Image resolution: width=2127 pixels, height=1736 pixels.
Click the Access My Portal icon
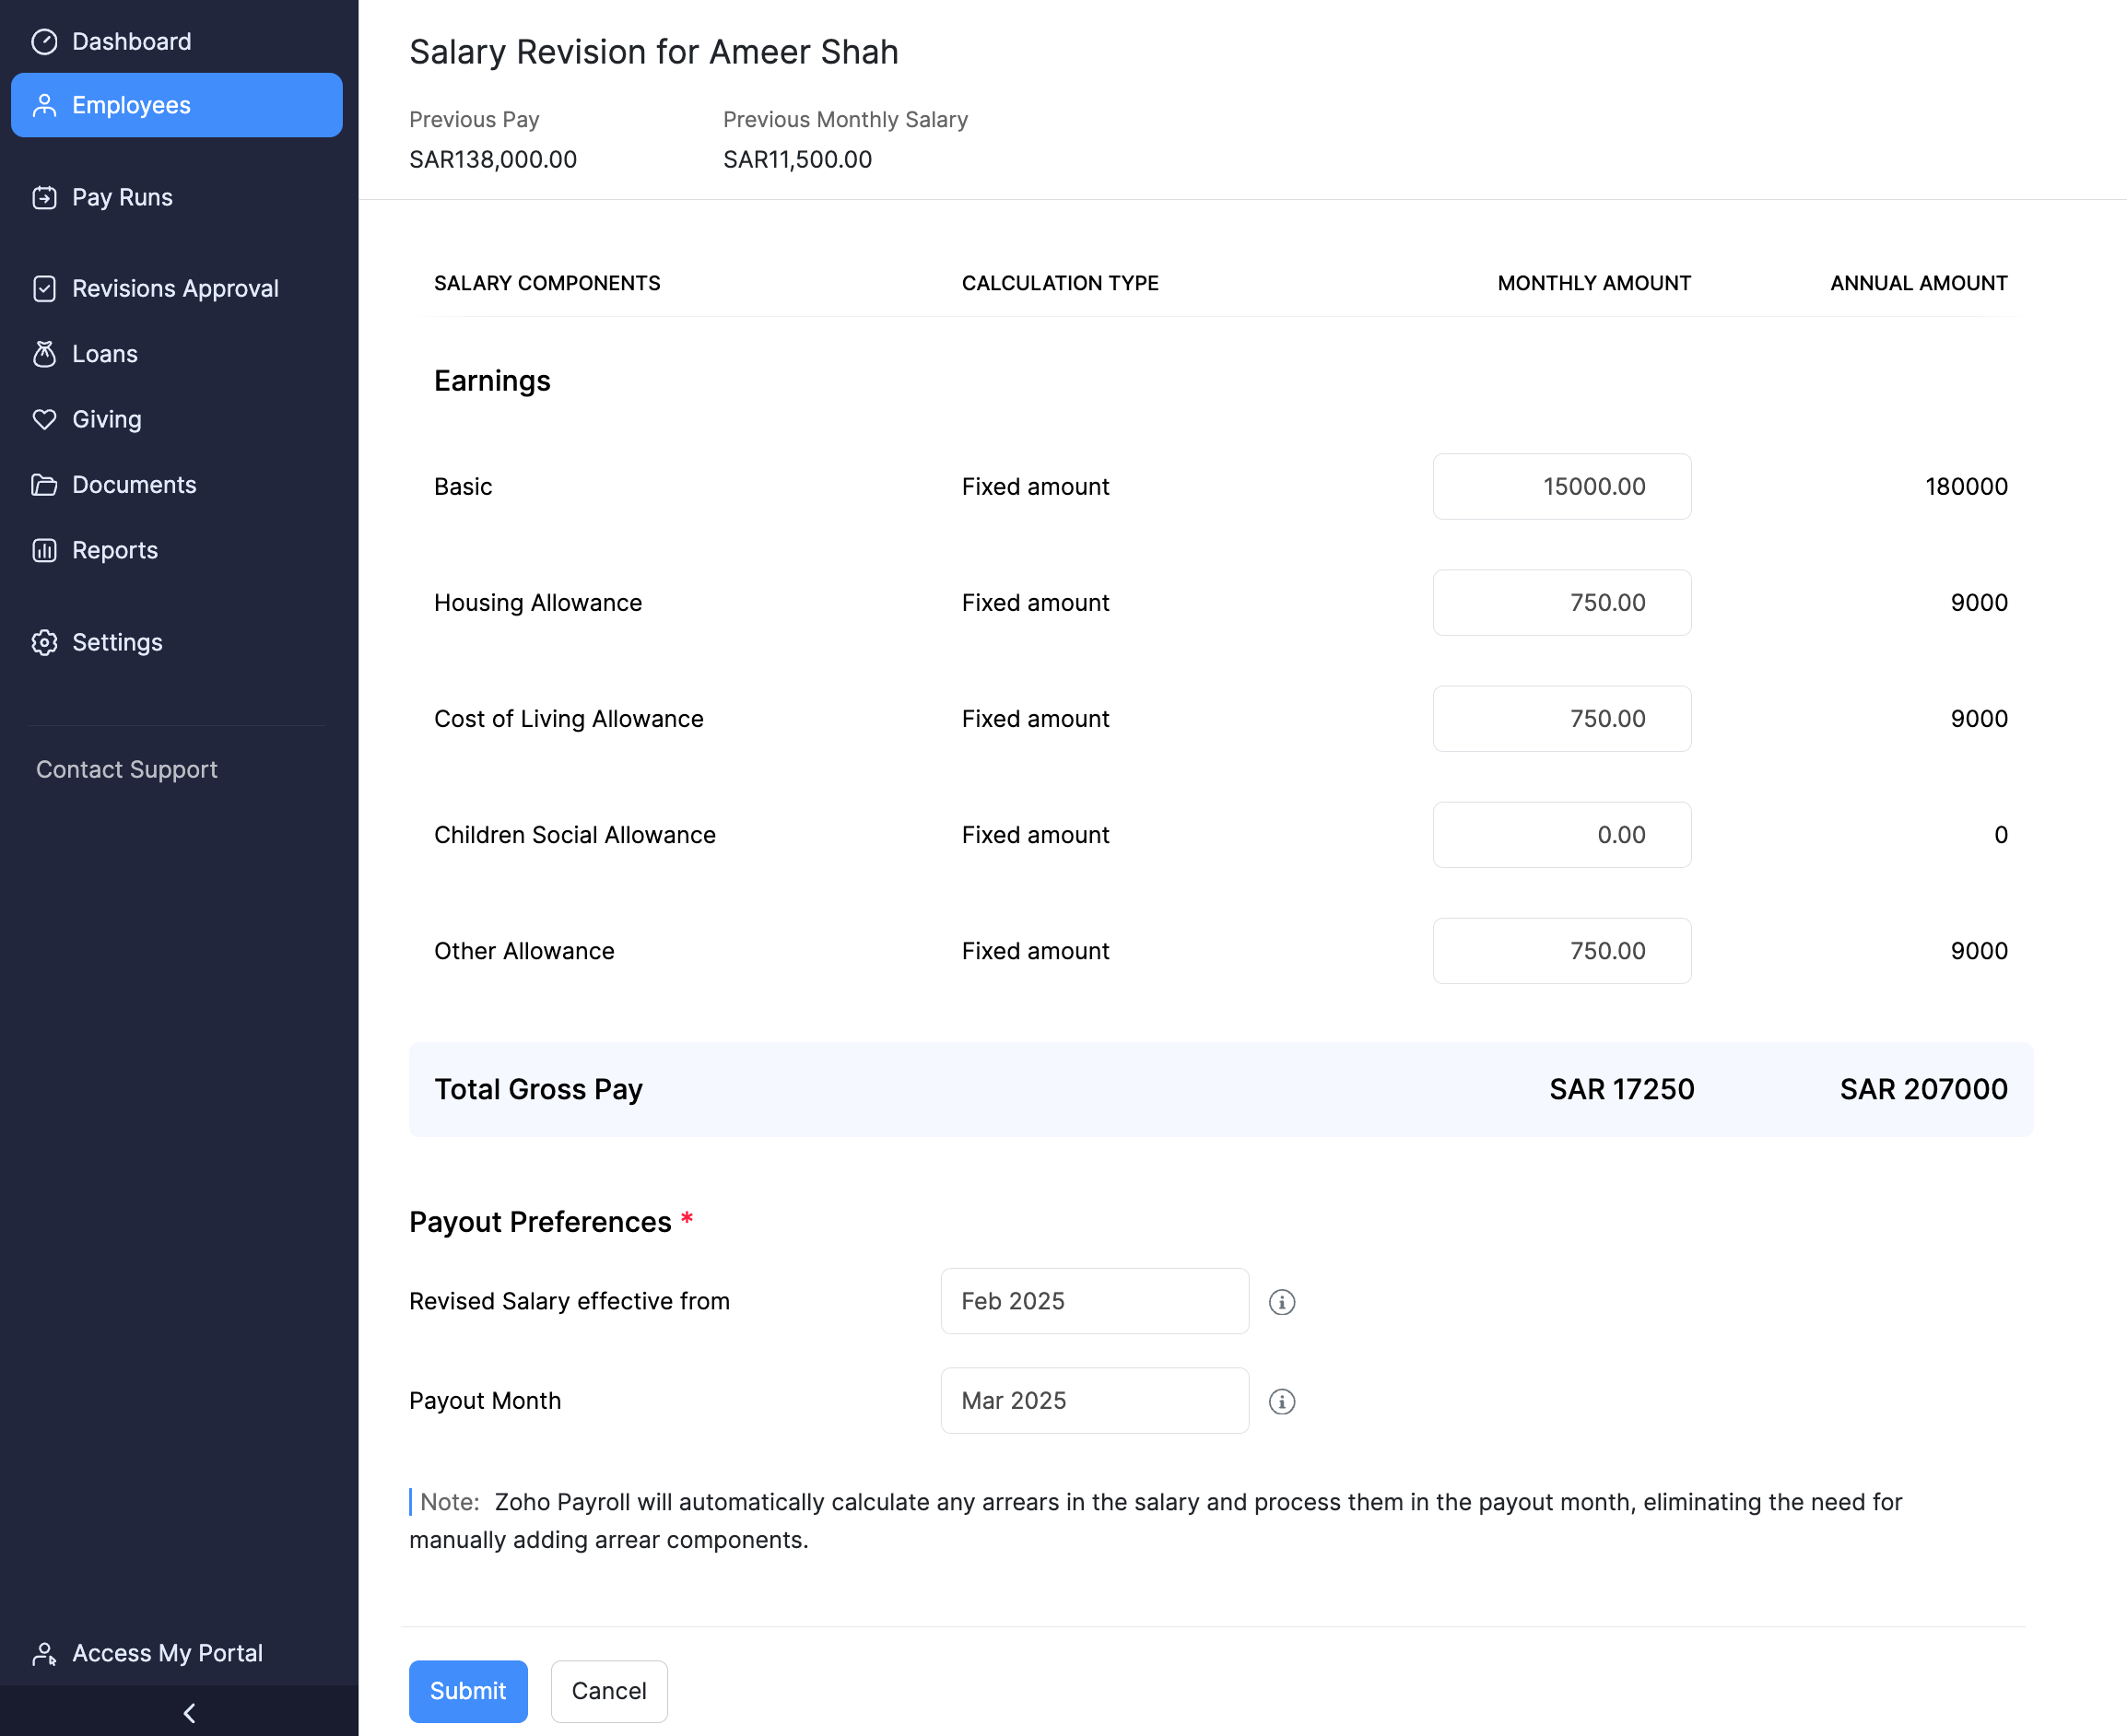pos(44,1653)
